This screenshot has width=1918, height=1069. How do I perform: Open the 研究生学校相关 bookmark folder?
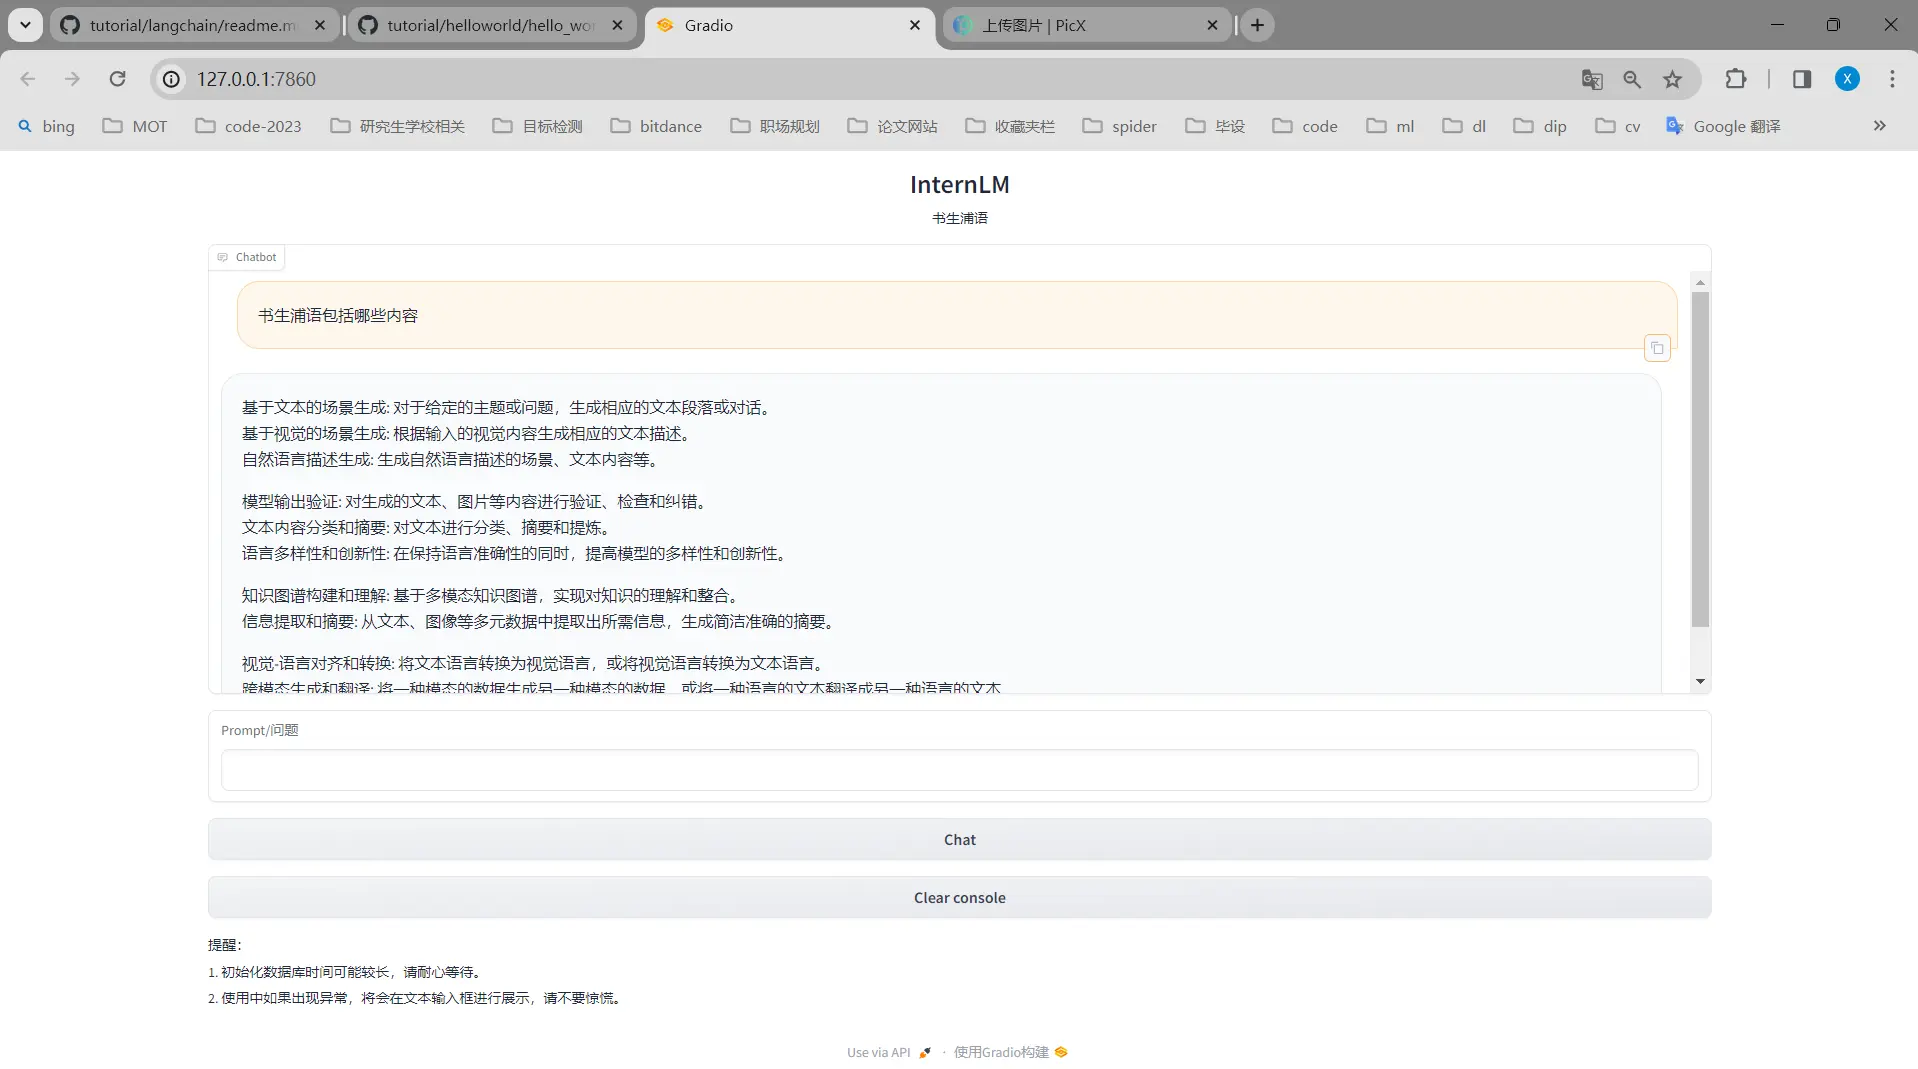point(398,126)
